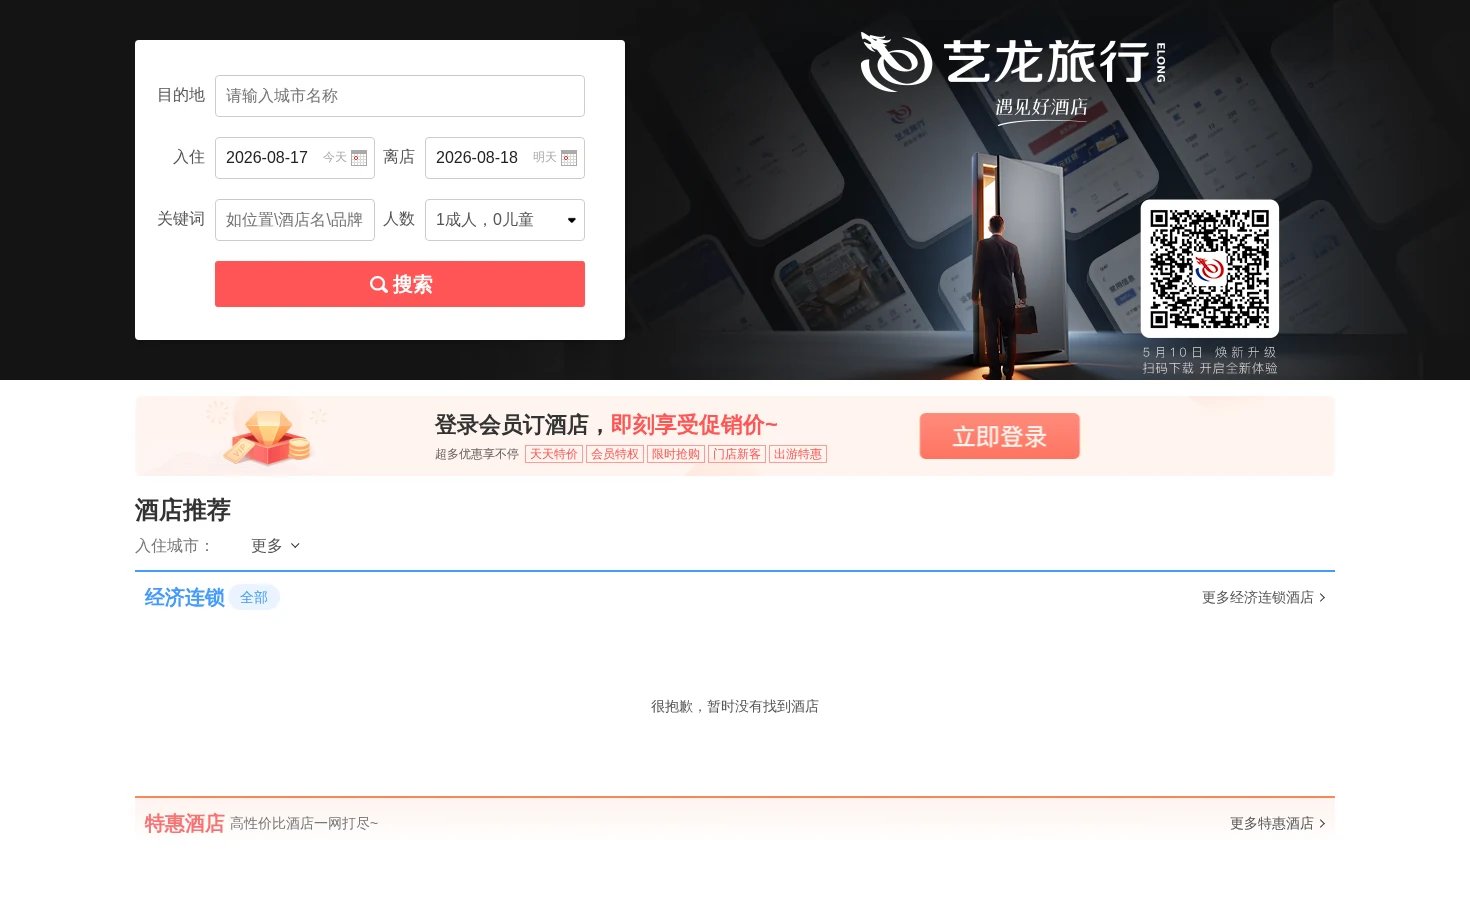The height and width of the screenshot is (923, 1470).
Task: Click the 遇见好酒店 slogan text
Action: click(1041, 108)
